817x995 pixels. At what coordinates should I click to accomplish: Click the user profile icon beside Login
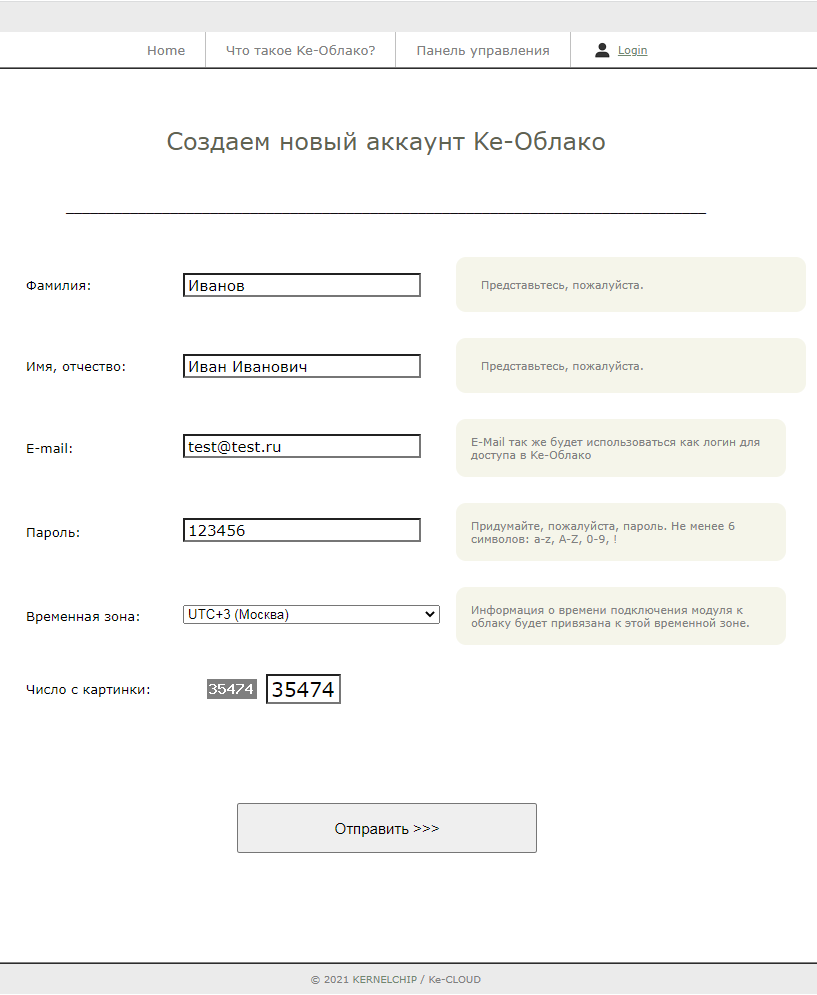[602, 50]
